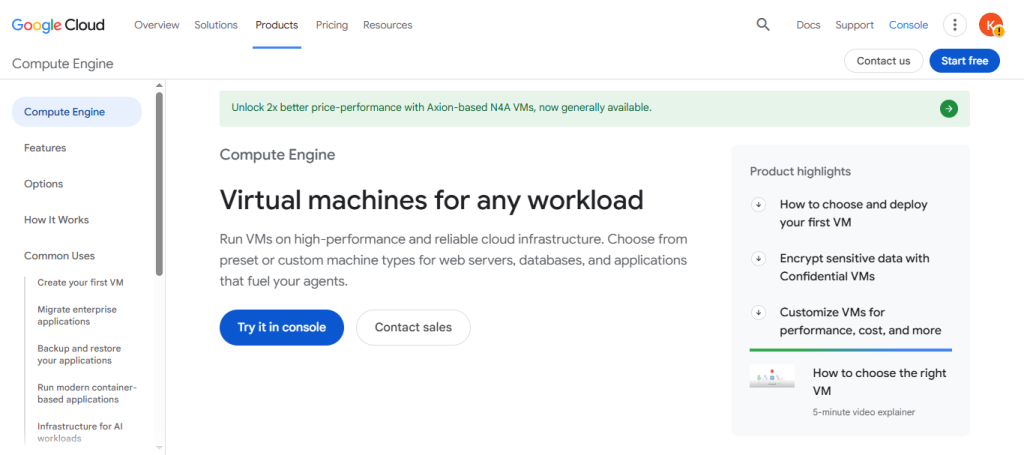Click the sidebar vertical scrollbar thumb
Screen dimensions: 1024x455
159,183
